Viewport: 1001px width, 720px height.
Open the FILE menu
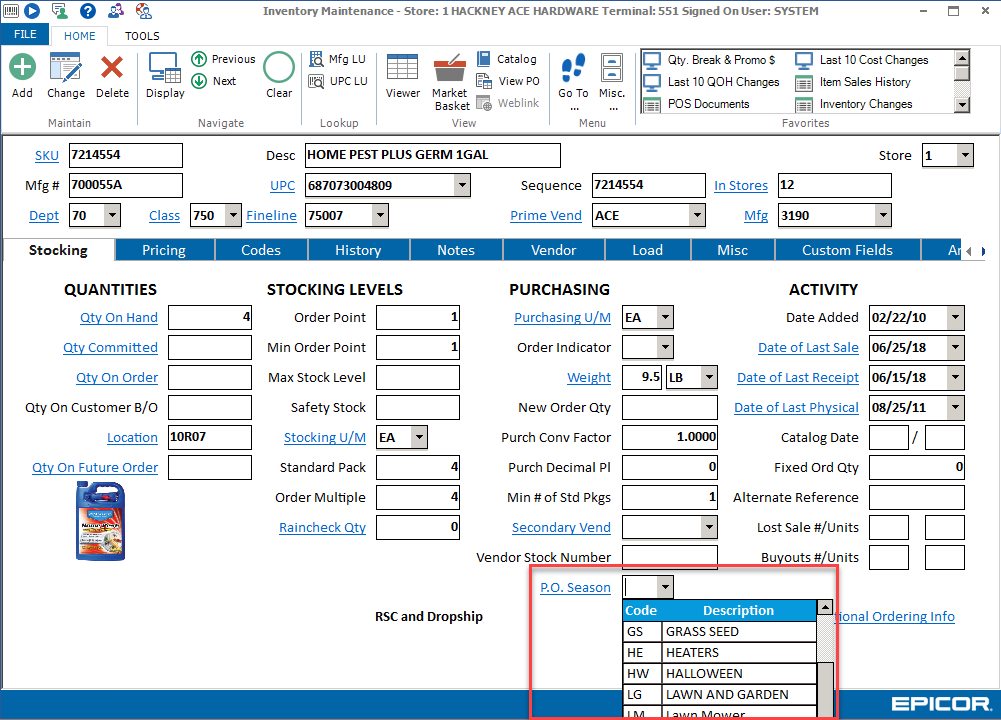coord(25,34)
